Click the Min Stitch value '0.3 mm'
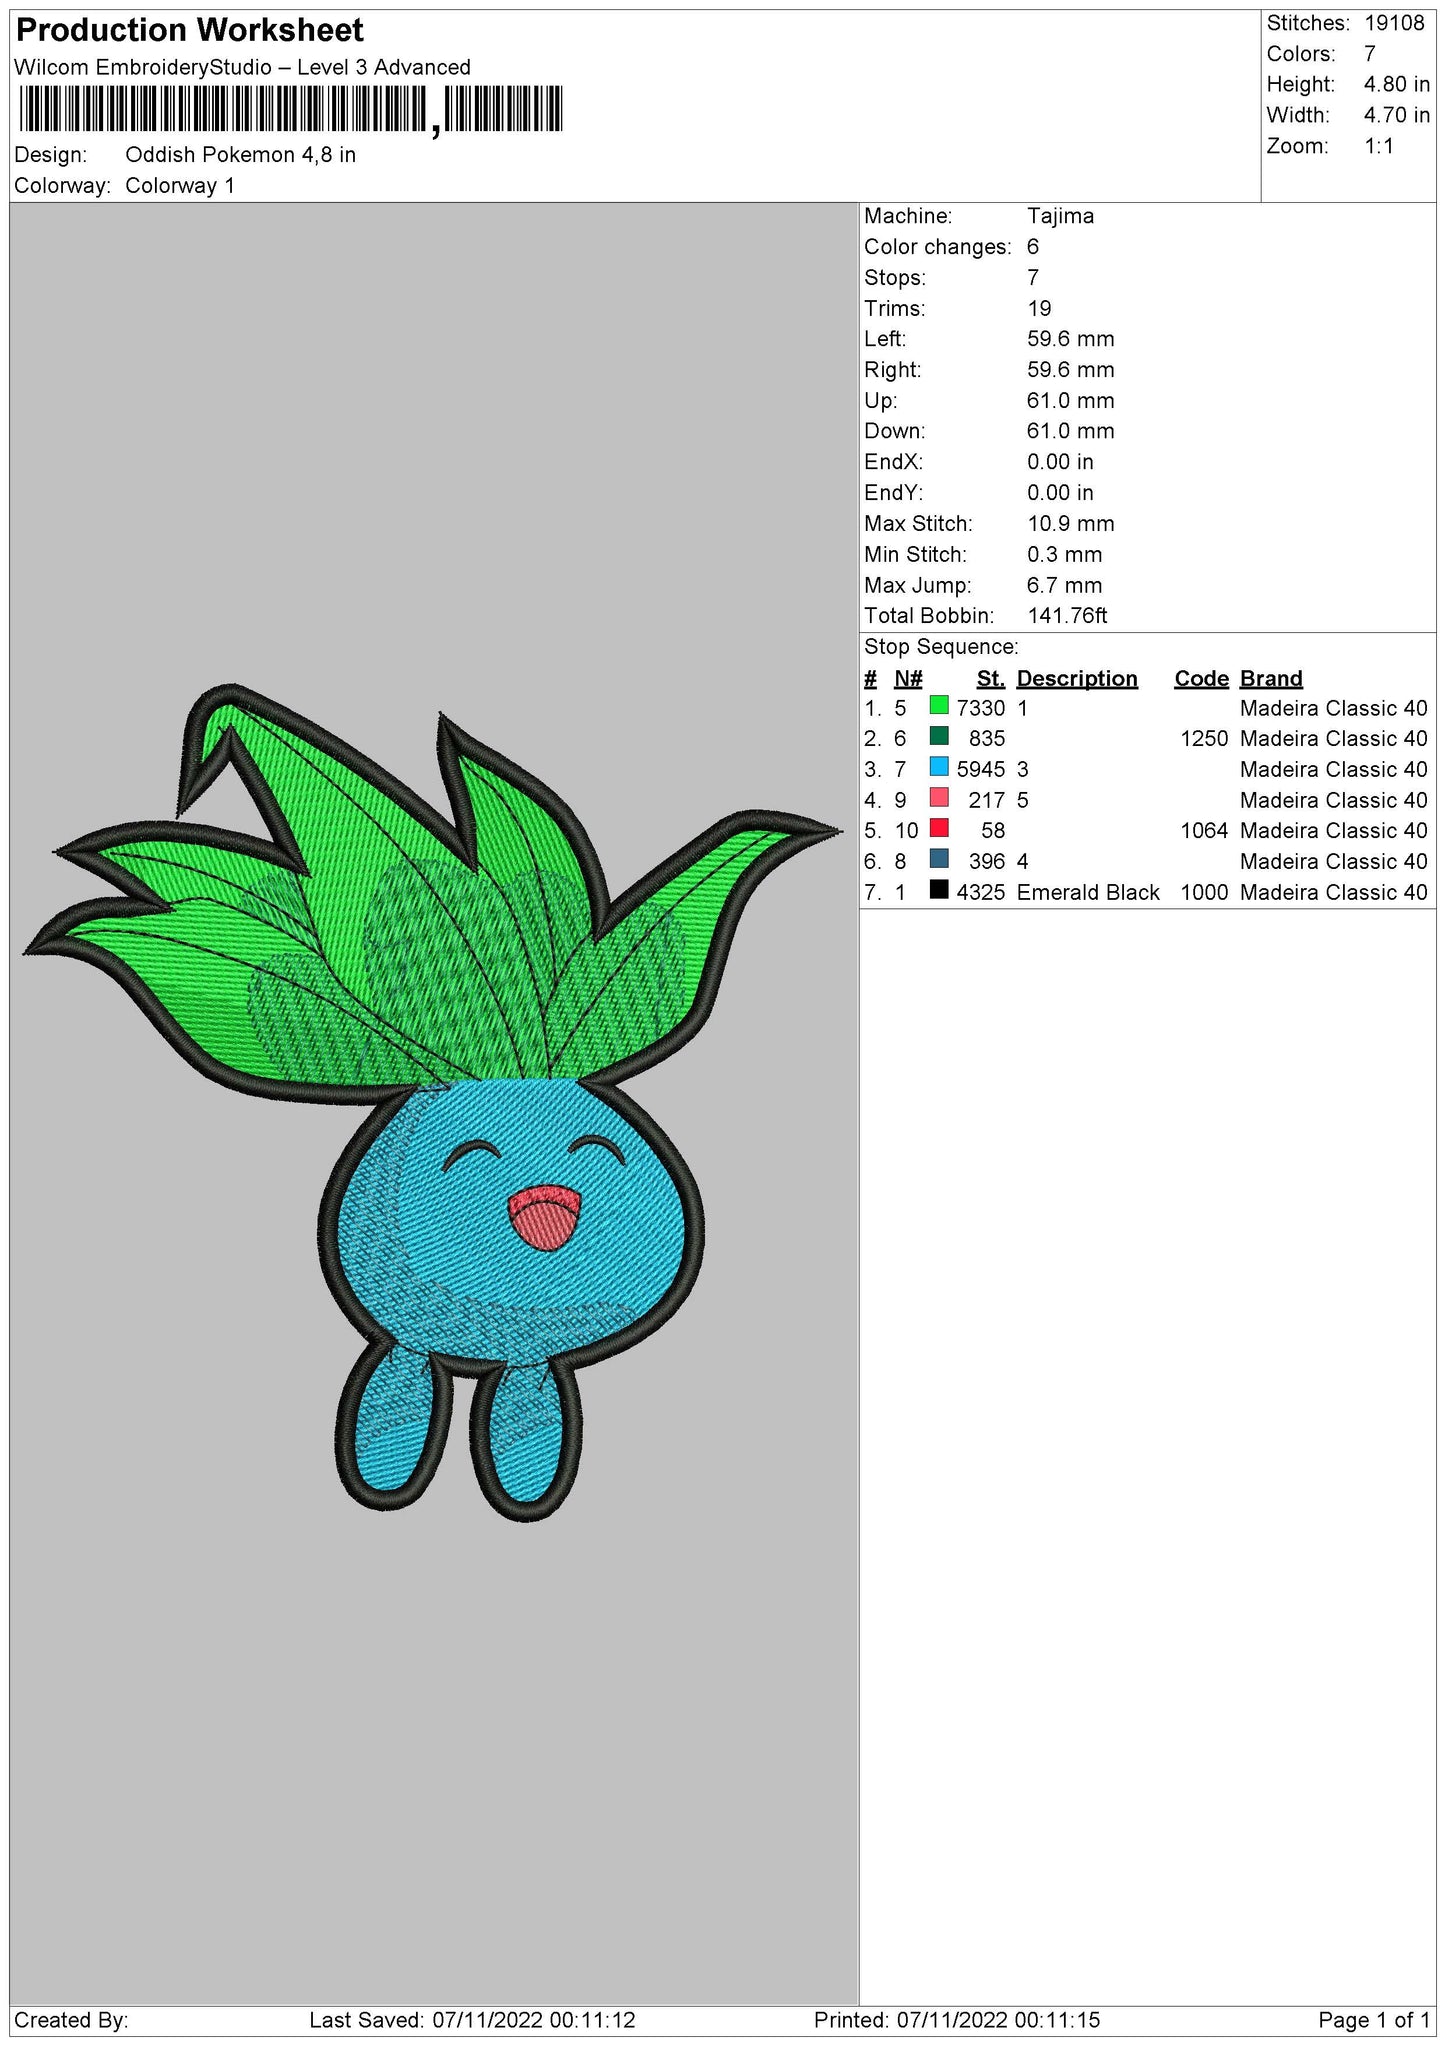 (x=1064, y=555)
